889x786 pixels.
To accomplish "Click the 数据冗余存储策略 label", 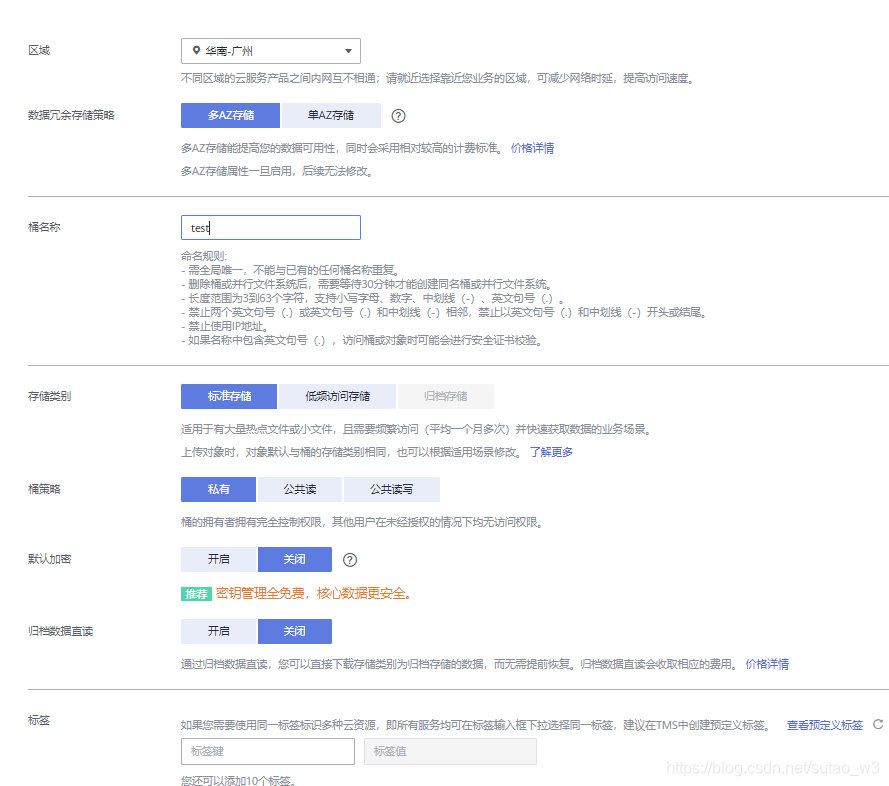I will (x=71, y=115).
